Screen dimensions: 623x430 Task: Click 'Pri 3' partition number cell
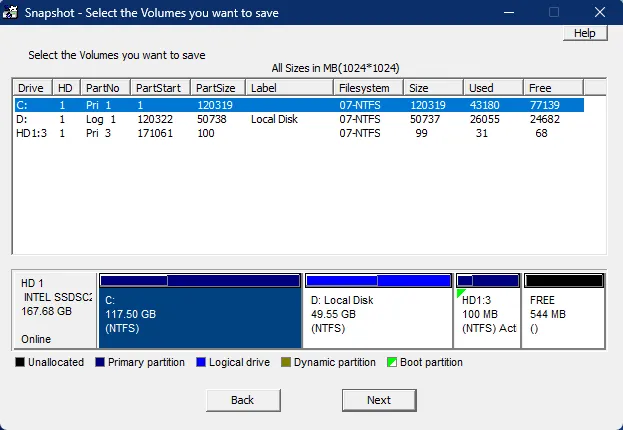click(x=99, y=133)
